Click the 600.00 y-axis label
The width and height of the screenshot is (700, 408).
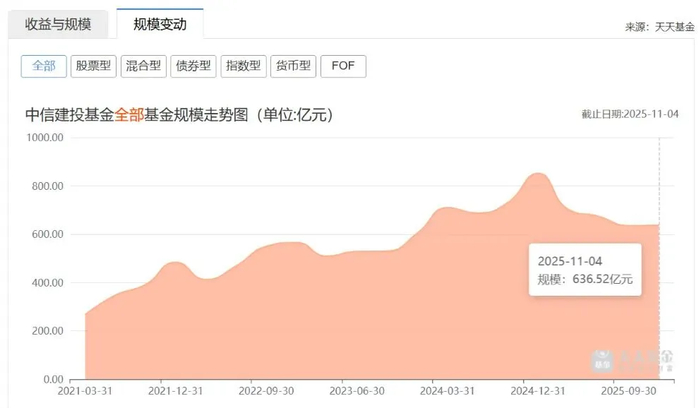point(47,234)
